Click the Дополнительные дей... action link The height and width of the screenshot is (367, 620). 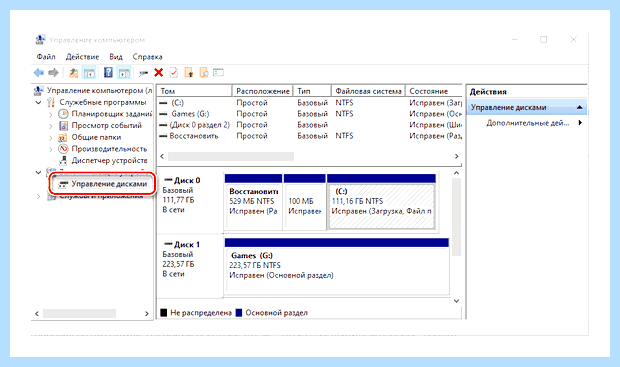[527, 123]
